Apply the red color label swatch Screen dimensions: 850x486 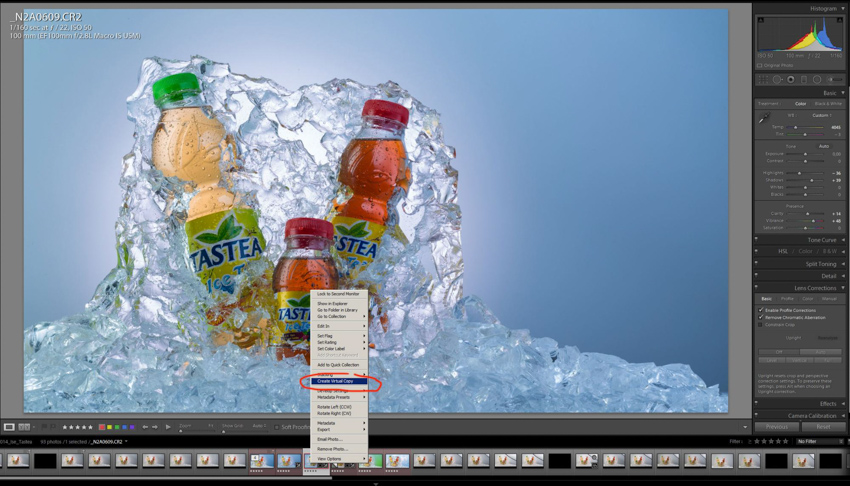101,427
